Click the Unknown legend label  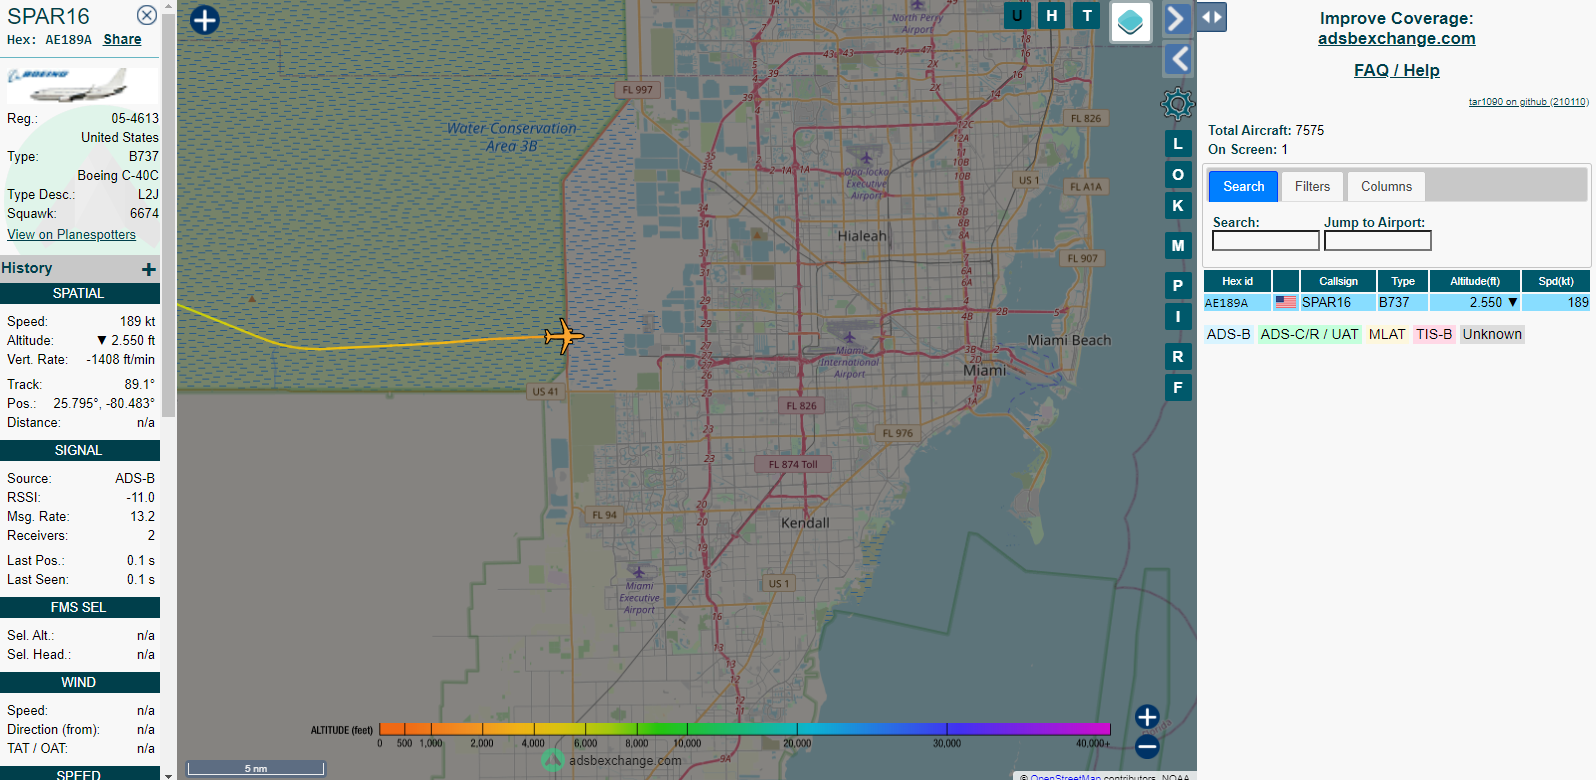[1492, 334]
